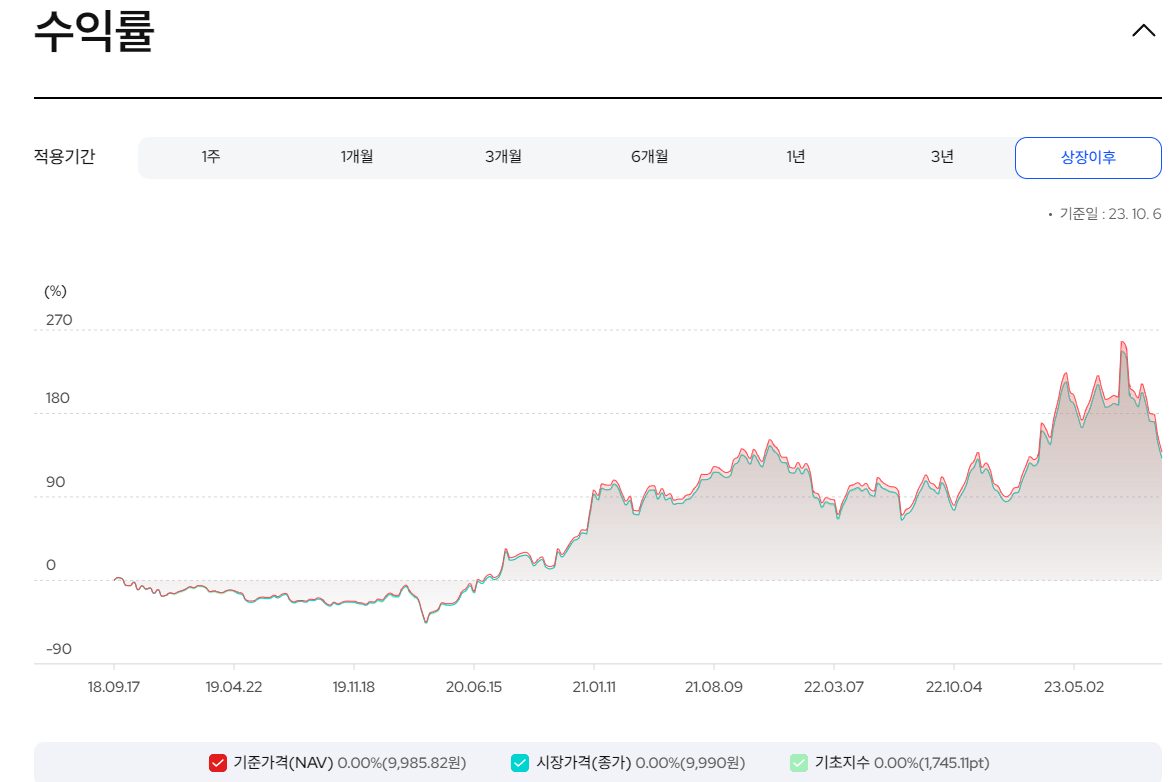
Task: Click the 23.05.02 x-axis date label
Action: click(1074, 686)
